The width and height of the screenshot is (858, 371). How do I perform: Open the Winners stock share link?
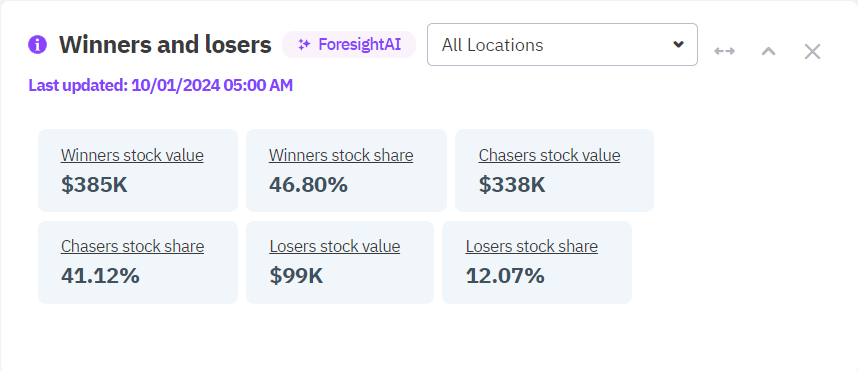(341, 155)
